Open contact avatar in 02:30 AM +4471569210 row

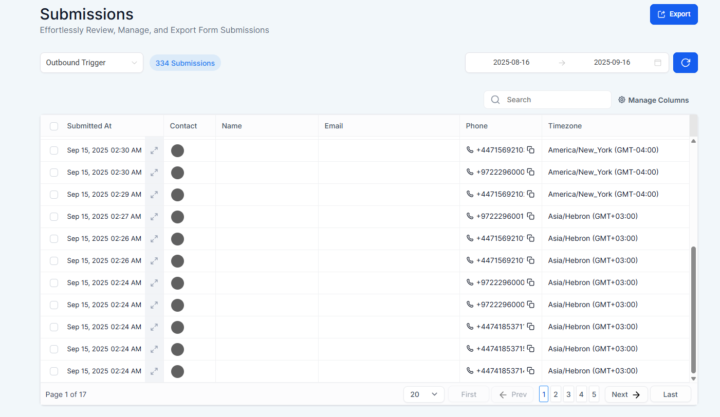coord(177,151)
